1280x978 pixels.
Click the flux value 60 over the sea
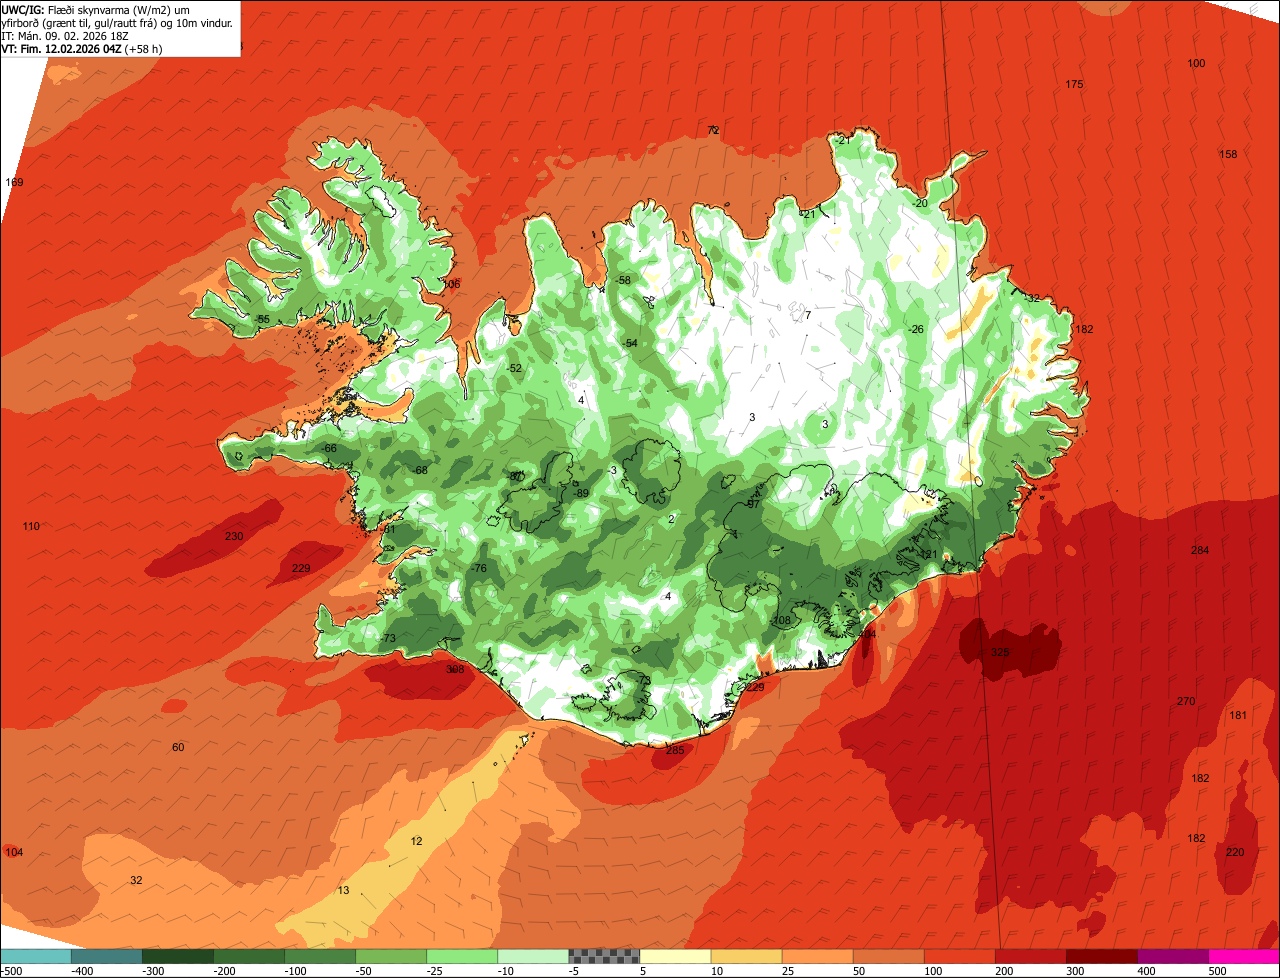[178, 748]
